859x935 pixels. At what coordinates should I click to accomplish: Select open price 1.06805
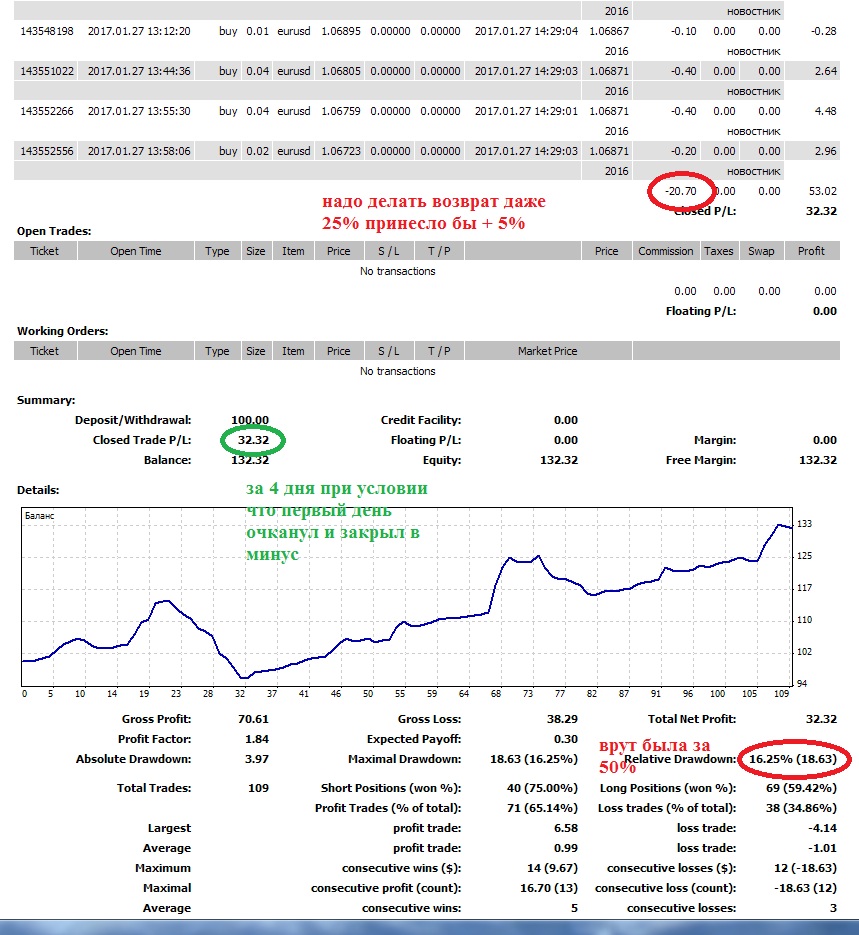(341, 71)
